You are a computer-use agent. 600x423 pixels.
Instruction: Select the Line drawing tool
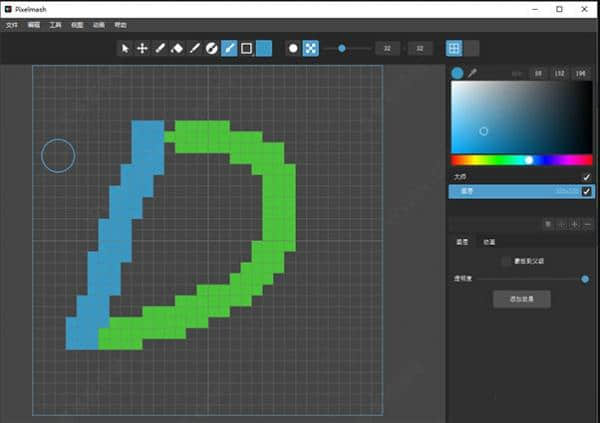[194, 48]
